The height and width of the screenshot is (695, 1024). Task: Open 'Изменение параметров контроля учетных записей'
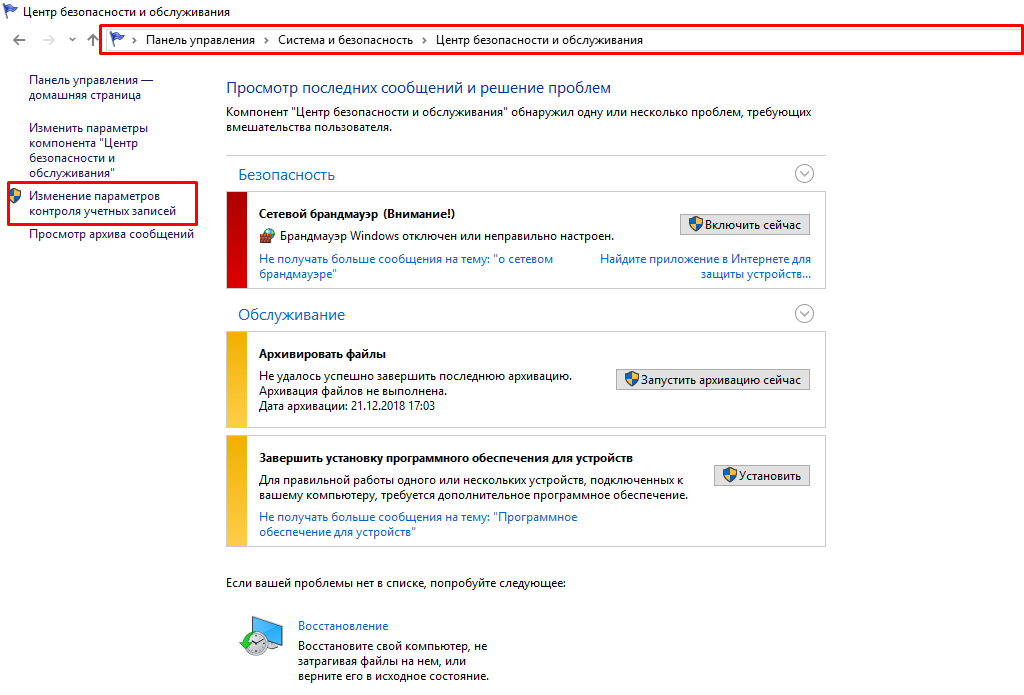coord(102,204)
